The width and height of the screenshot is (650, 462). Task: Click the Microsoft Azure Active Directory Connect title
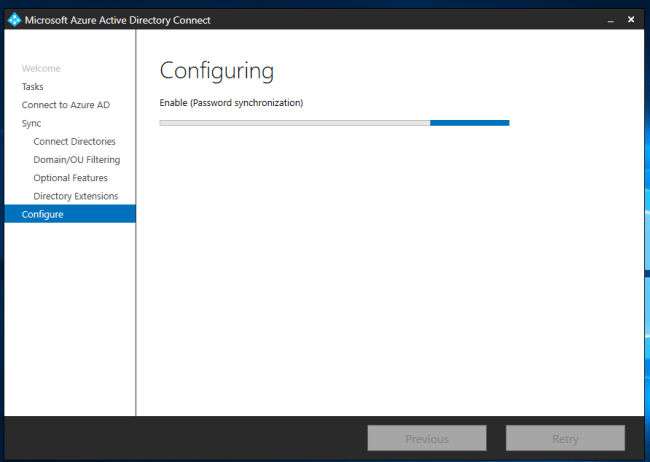[x=118, y=20]
